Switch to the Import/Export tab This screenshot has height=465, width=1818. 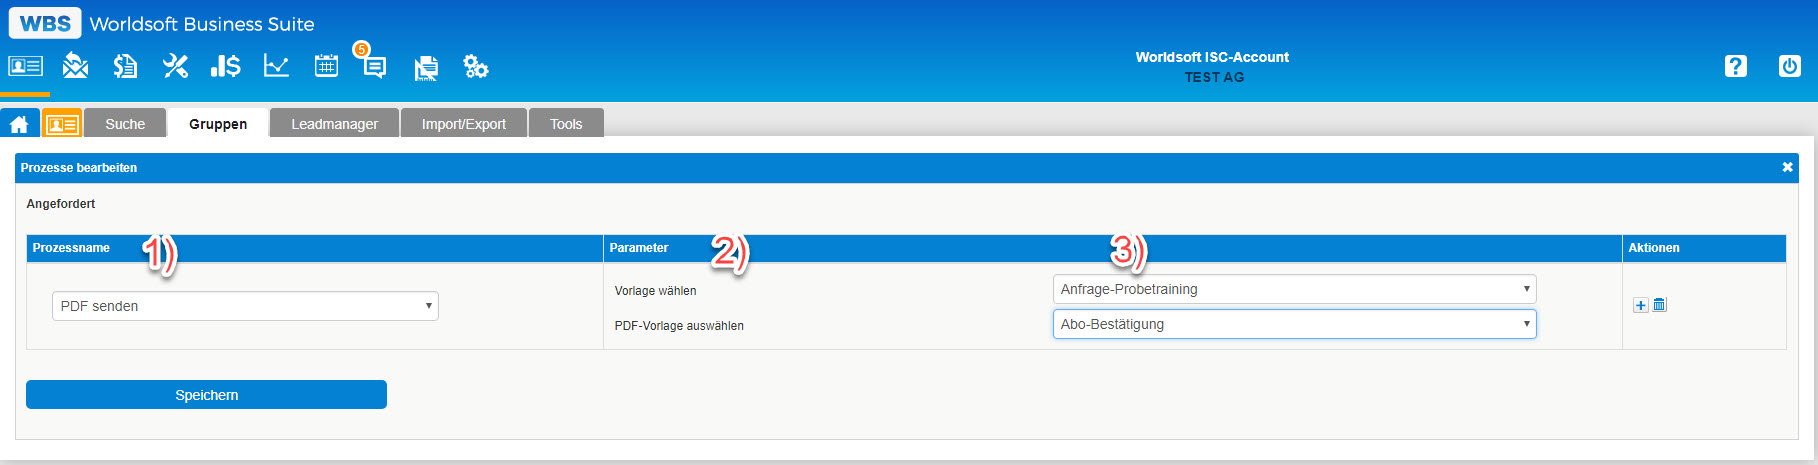click(463, 124)
